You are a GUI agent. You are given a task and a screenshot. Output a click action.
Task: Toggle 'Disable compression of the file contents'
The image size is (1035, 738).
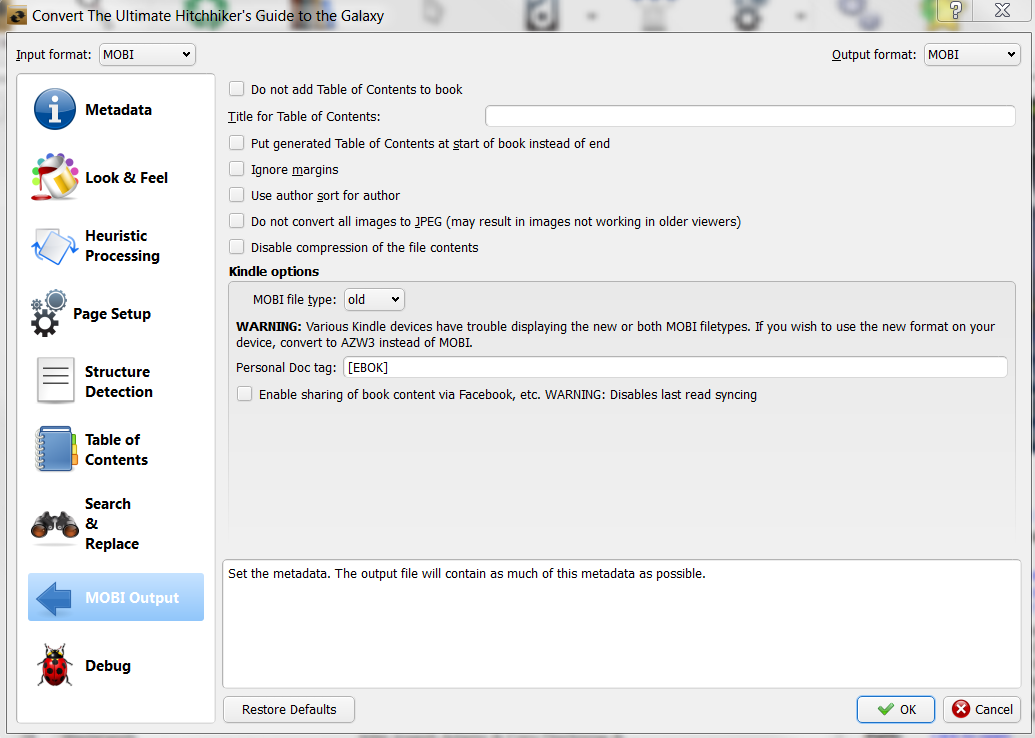[x=236, y=247]
